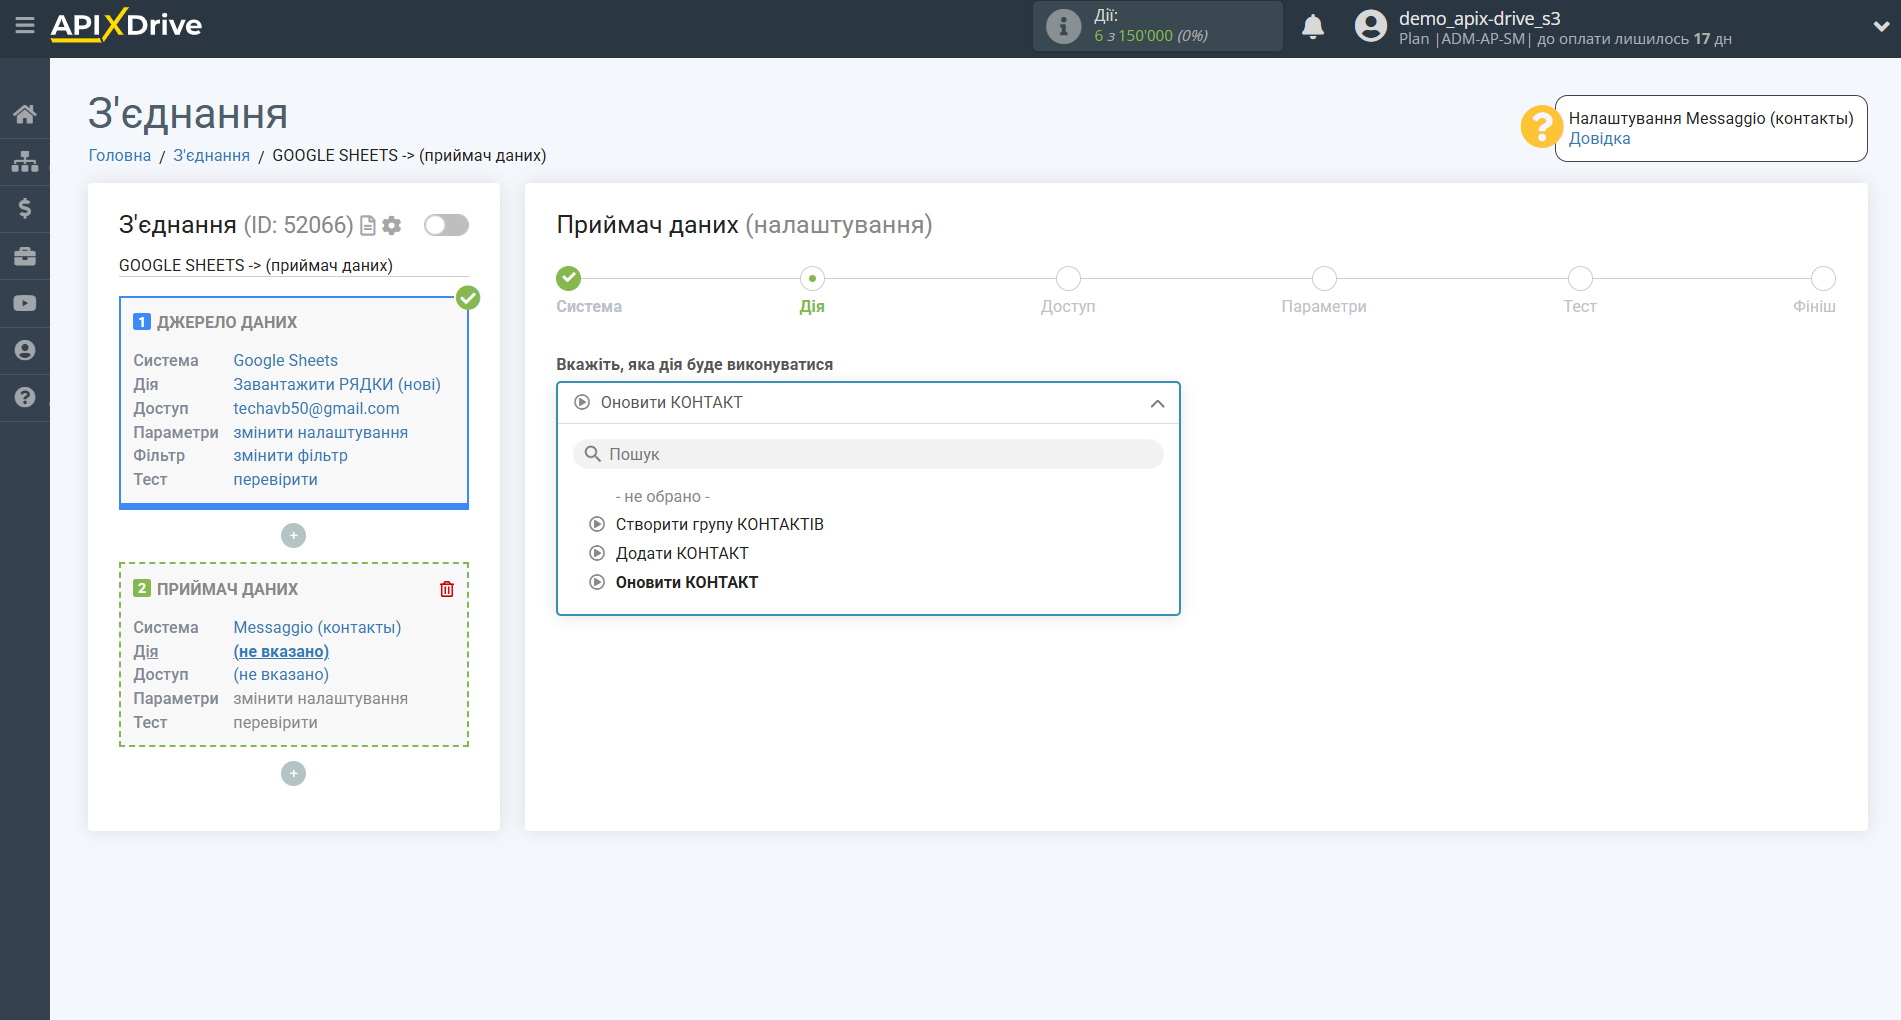Open the home icon in the sidebar
Screen dimensions: 1901x1020
click(25, 114)
